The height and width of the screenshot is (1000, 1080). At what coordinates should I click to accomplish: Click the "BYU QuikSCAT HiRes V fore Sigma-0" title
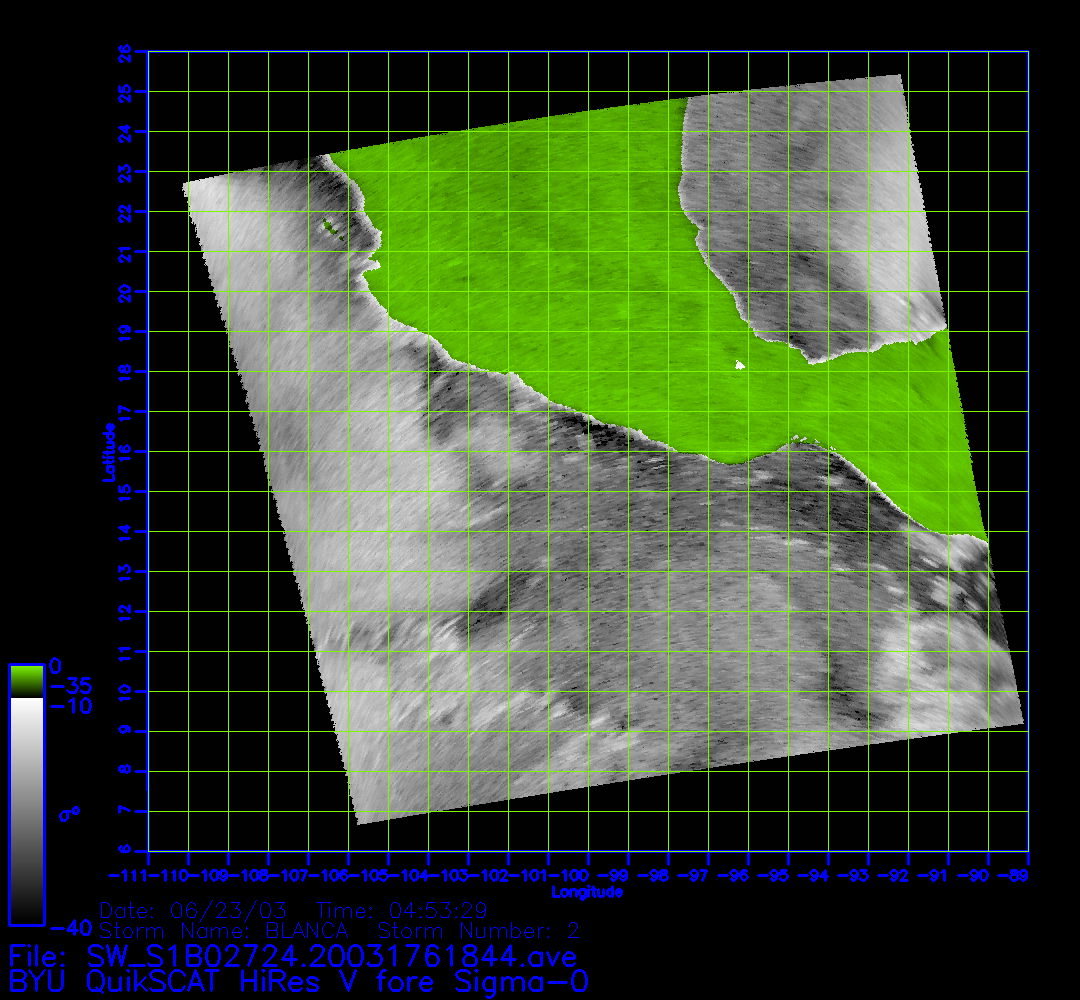click(299, 982)
